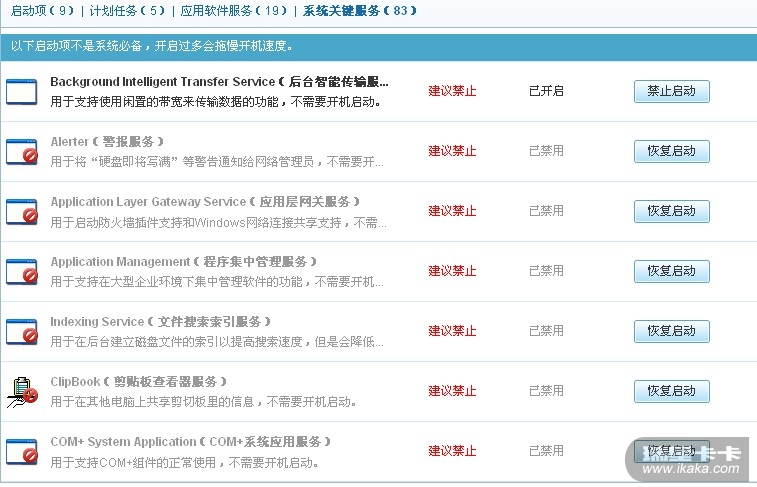This screenshot has width=757, height=487.
Task: Select the 应用软件服务 (19) tab
Action: click(x=234, y=11)
